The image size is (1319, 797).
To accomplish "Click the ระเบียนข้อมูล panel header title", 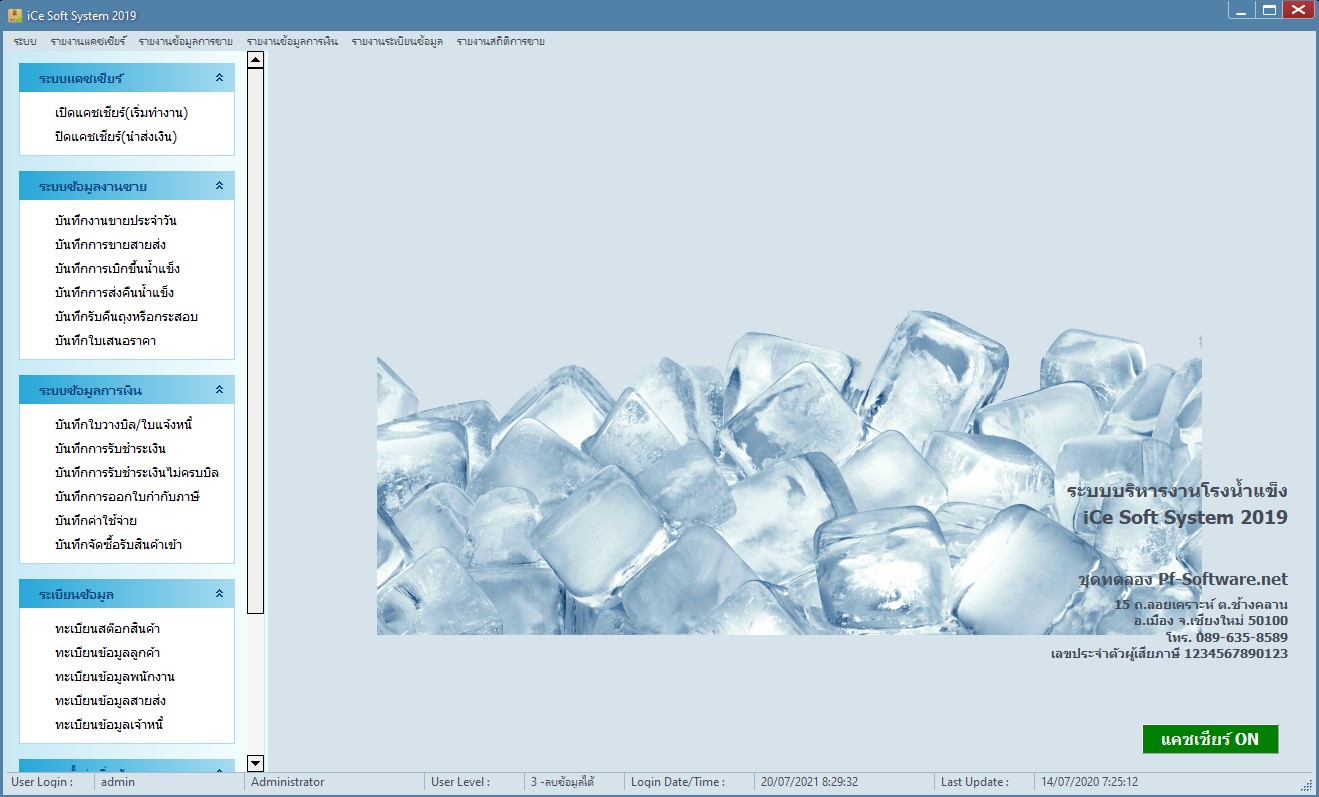I will 77,594.
